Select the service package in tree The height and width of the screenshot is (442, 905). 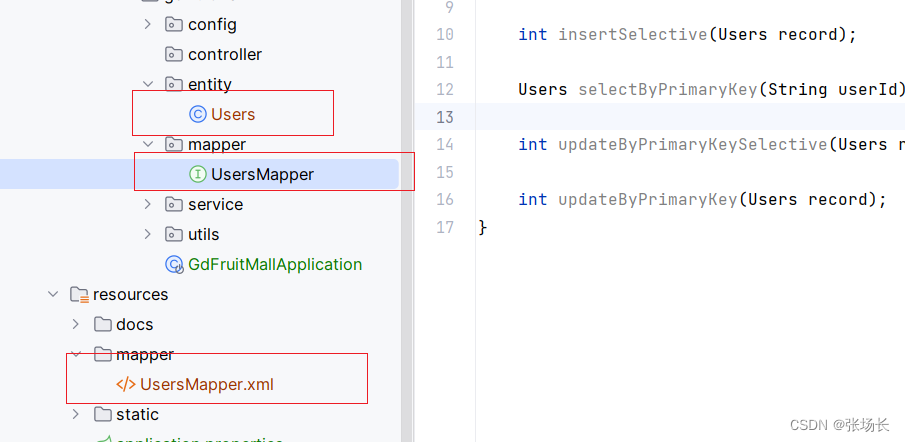216,204
